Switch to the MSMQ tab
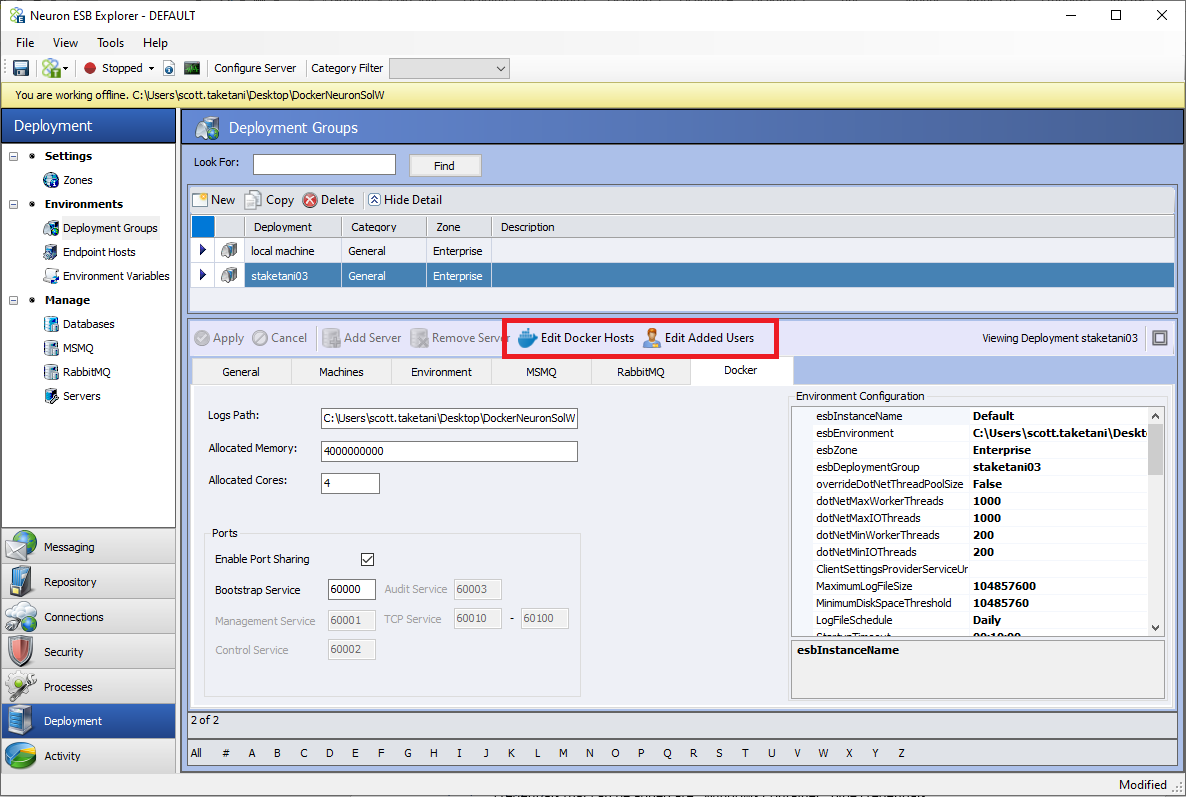The width and height of the screenshot is (1186, 797). (541, 372)
